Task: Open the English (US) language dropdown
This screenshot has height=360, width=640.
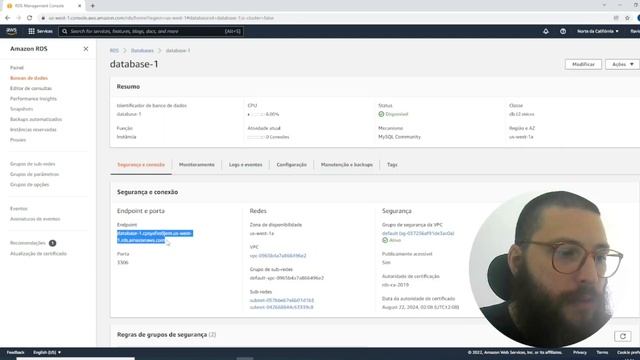Action: (x=47, y=352)
